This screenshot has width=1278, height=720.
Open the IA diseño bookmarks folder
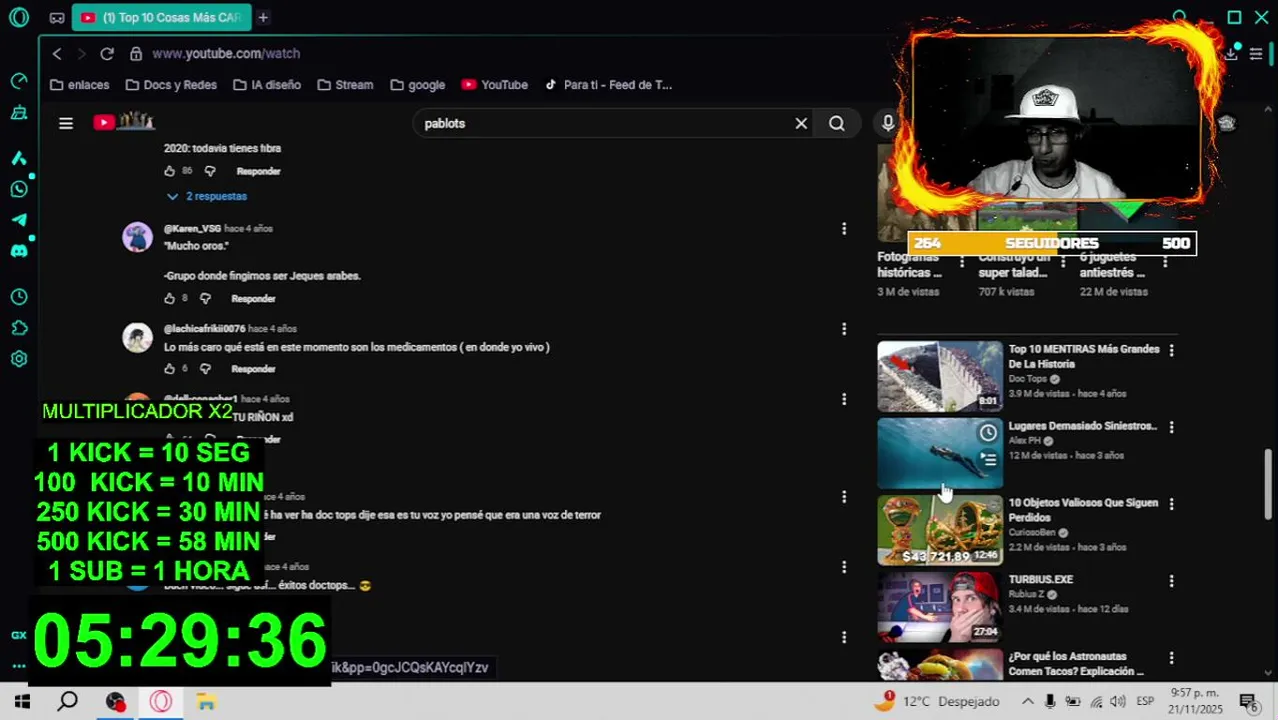[267, 85]
